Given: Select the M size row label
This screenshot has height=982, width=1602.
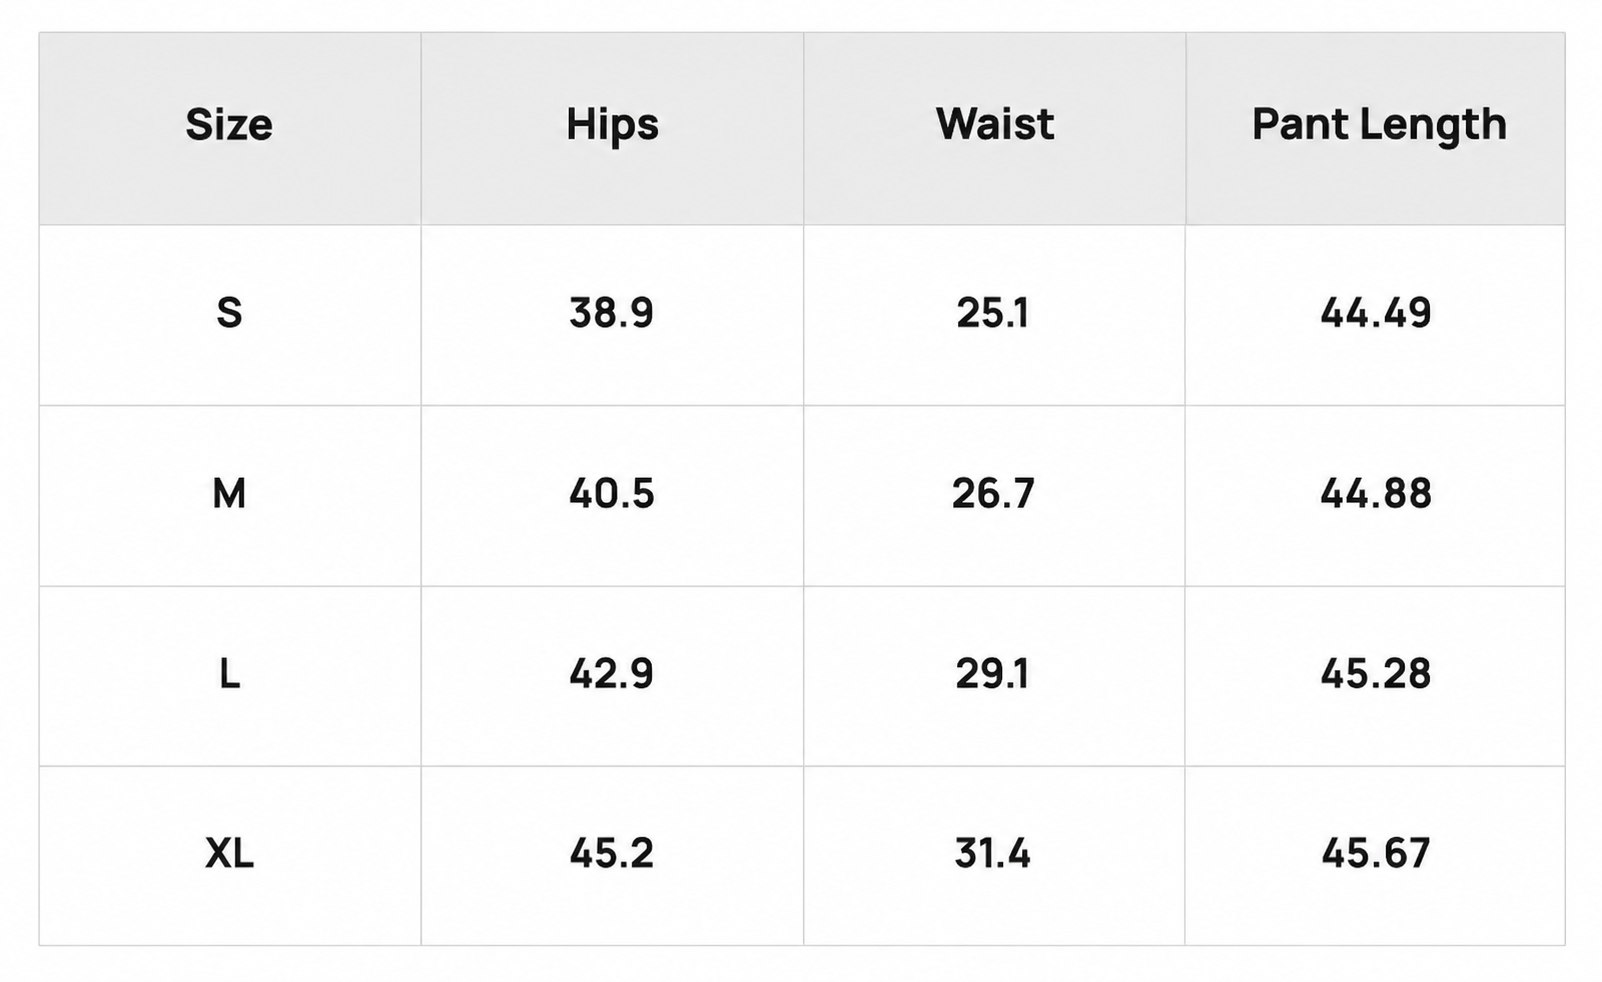Looking at the screenshot, I should coord(229,494).
